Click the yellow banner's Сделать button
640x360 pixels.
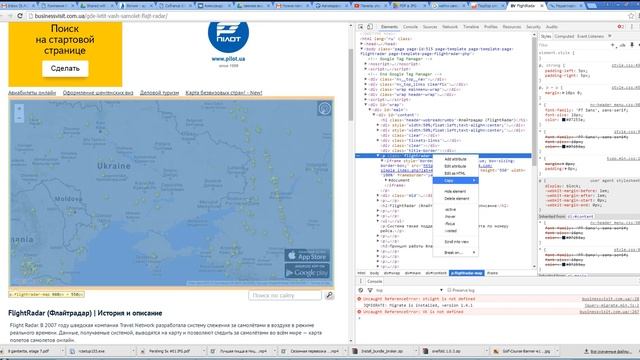(x=65, y=69)
